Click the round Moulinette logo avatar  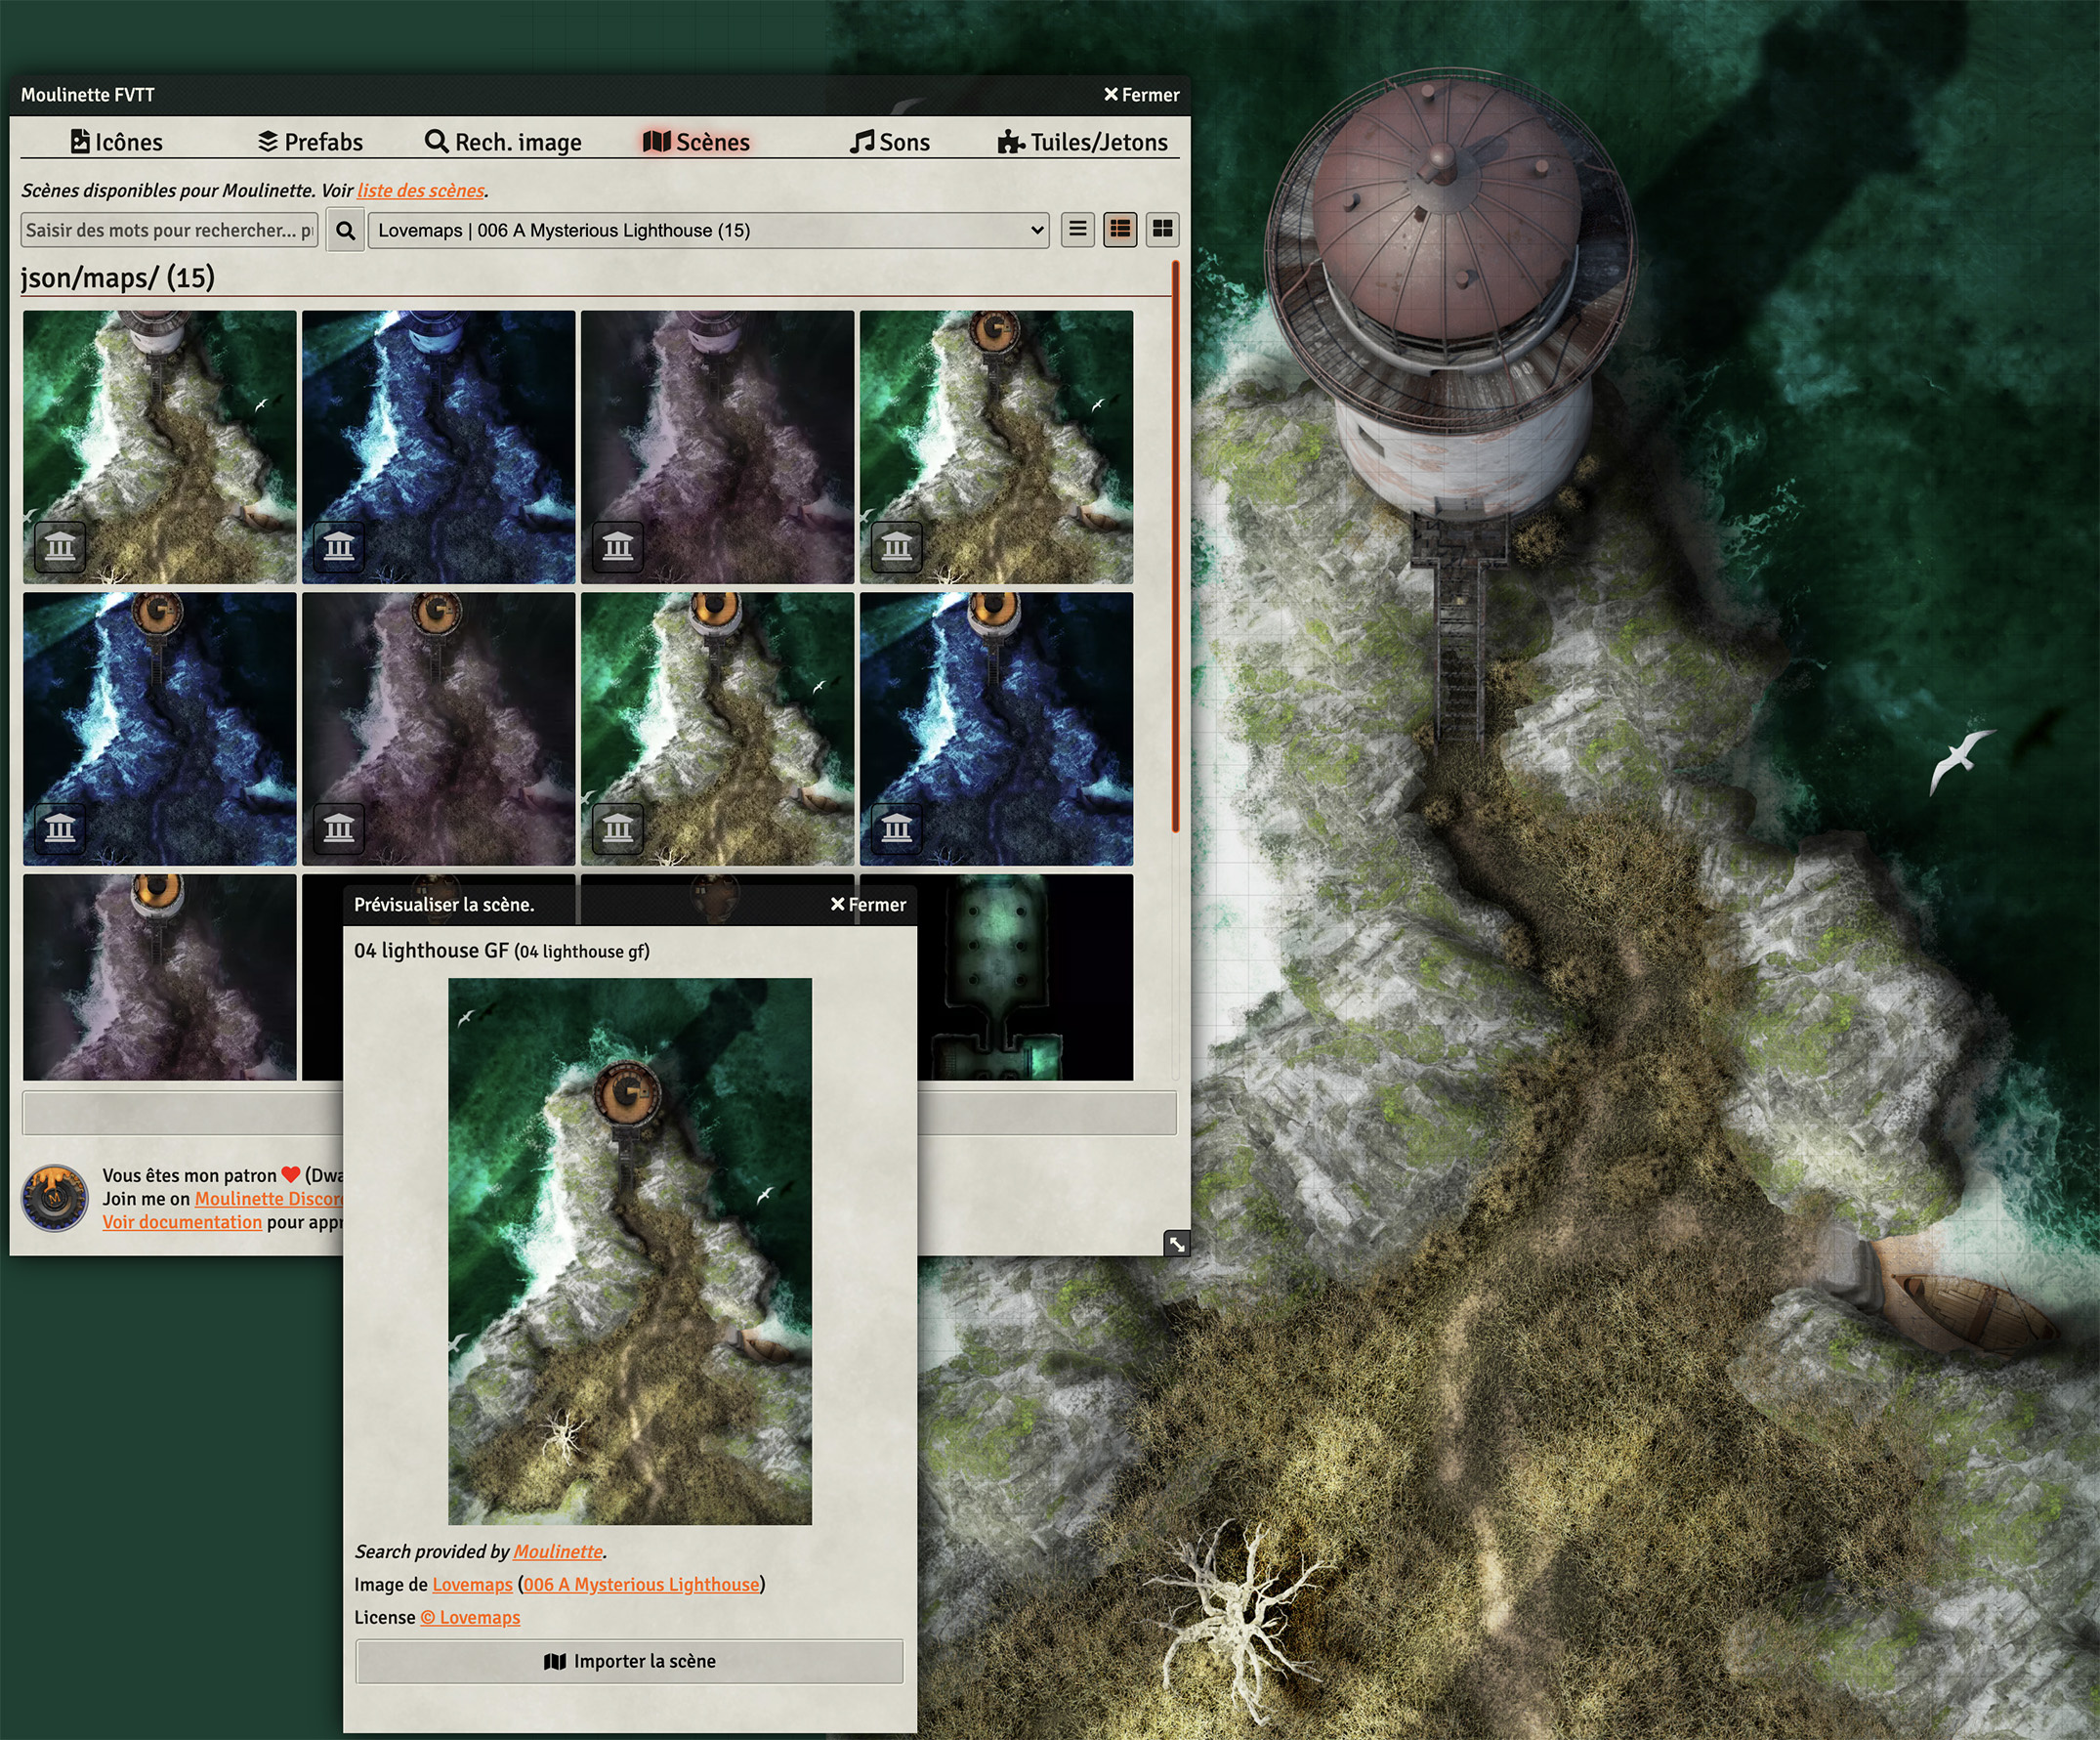55,1198
